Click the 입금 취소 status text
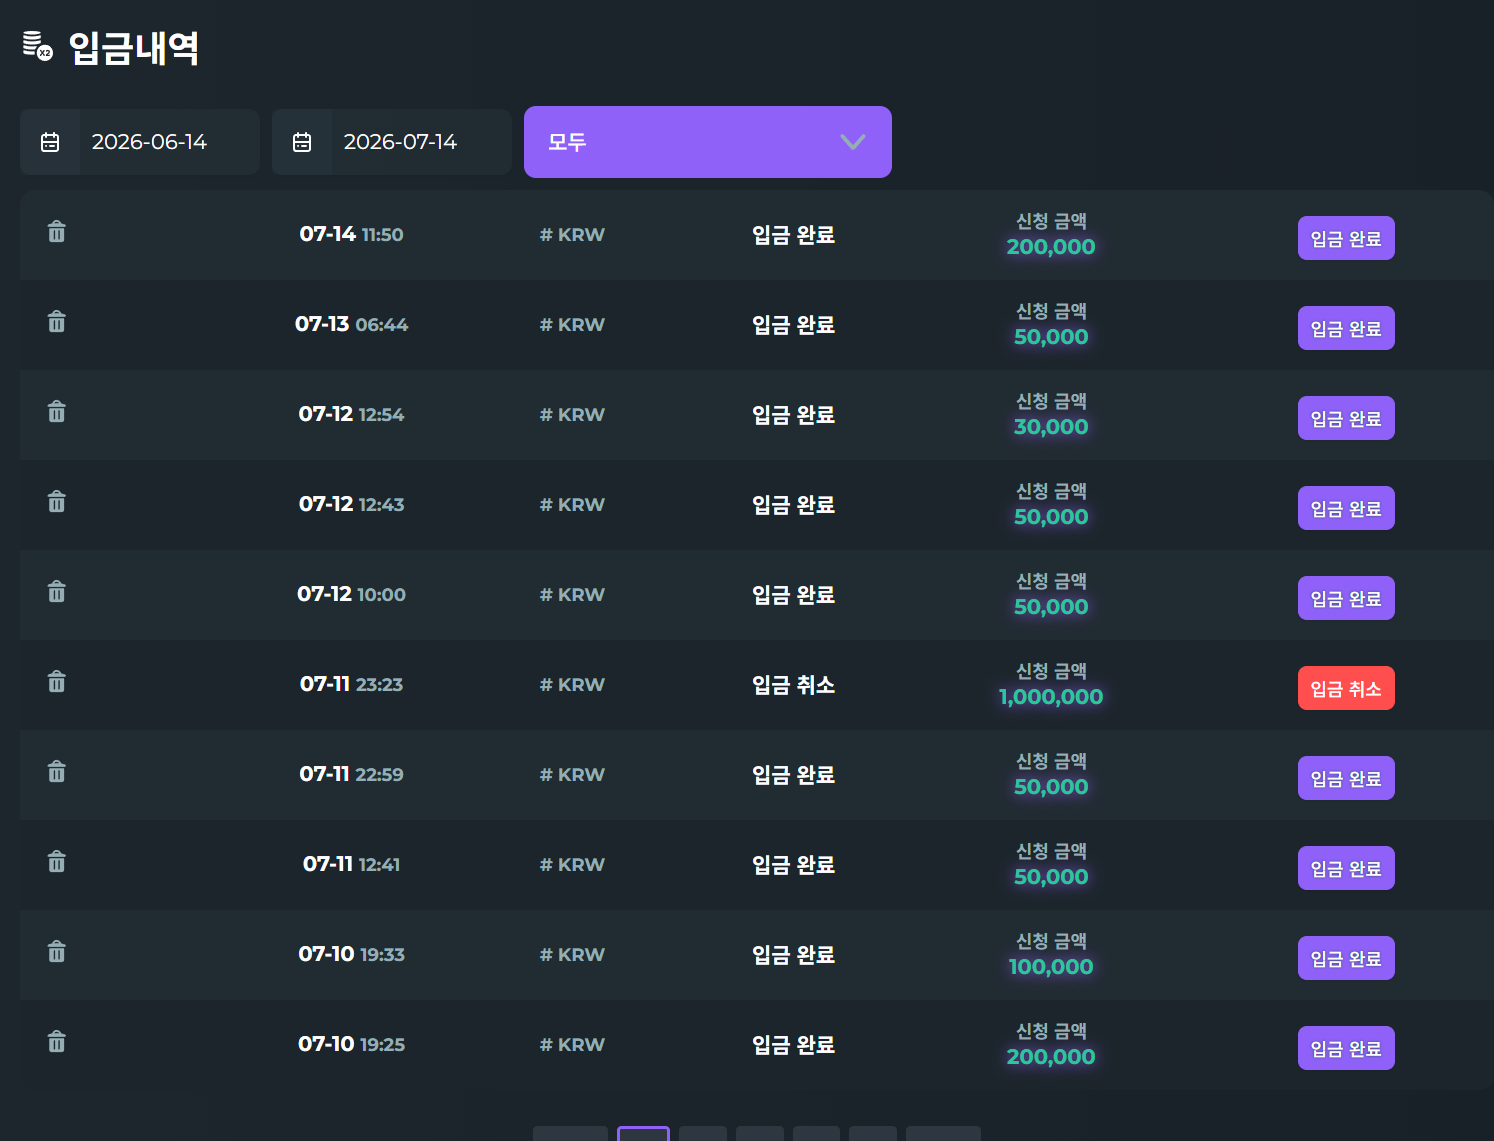The width and height of the screenshot is (1494, 1141). click(x=793, y=685)
